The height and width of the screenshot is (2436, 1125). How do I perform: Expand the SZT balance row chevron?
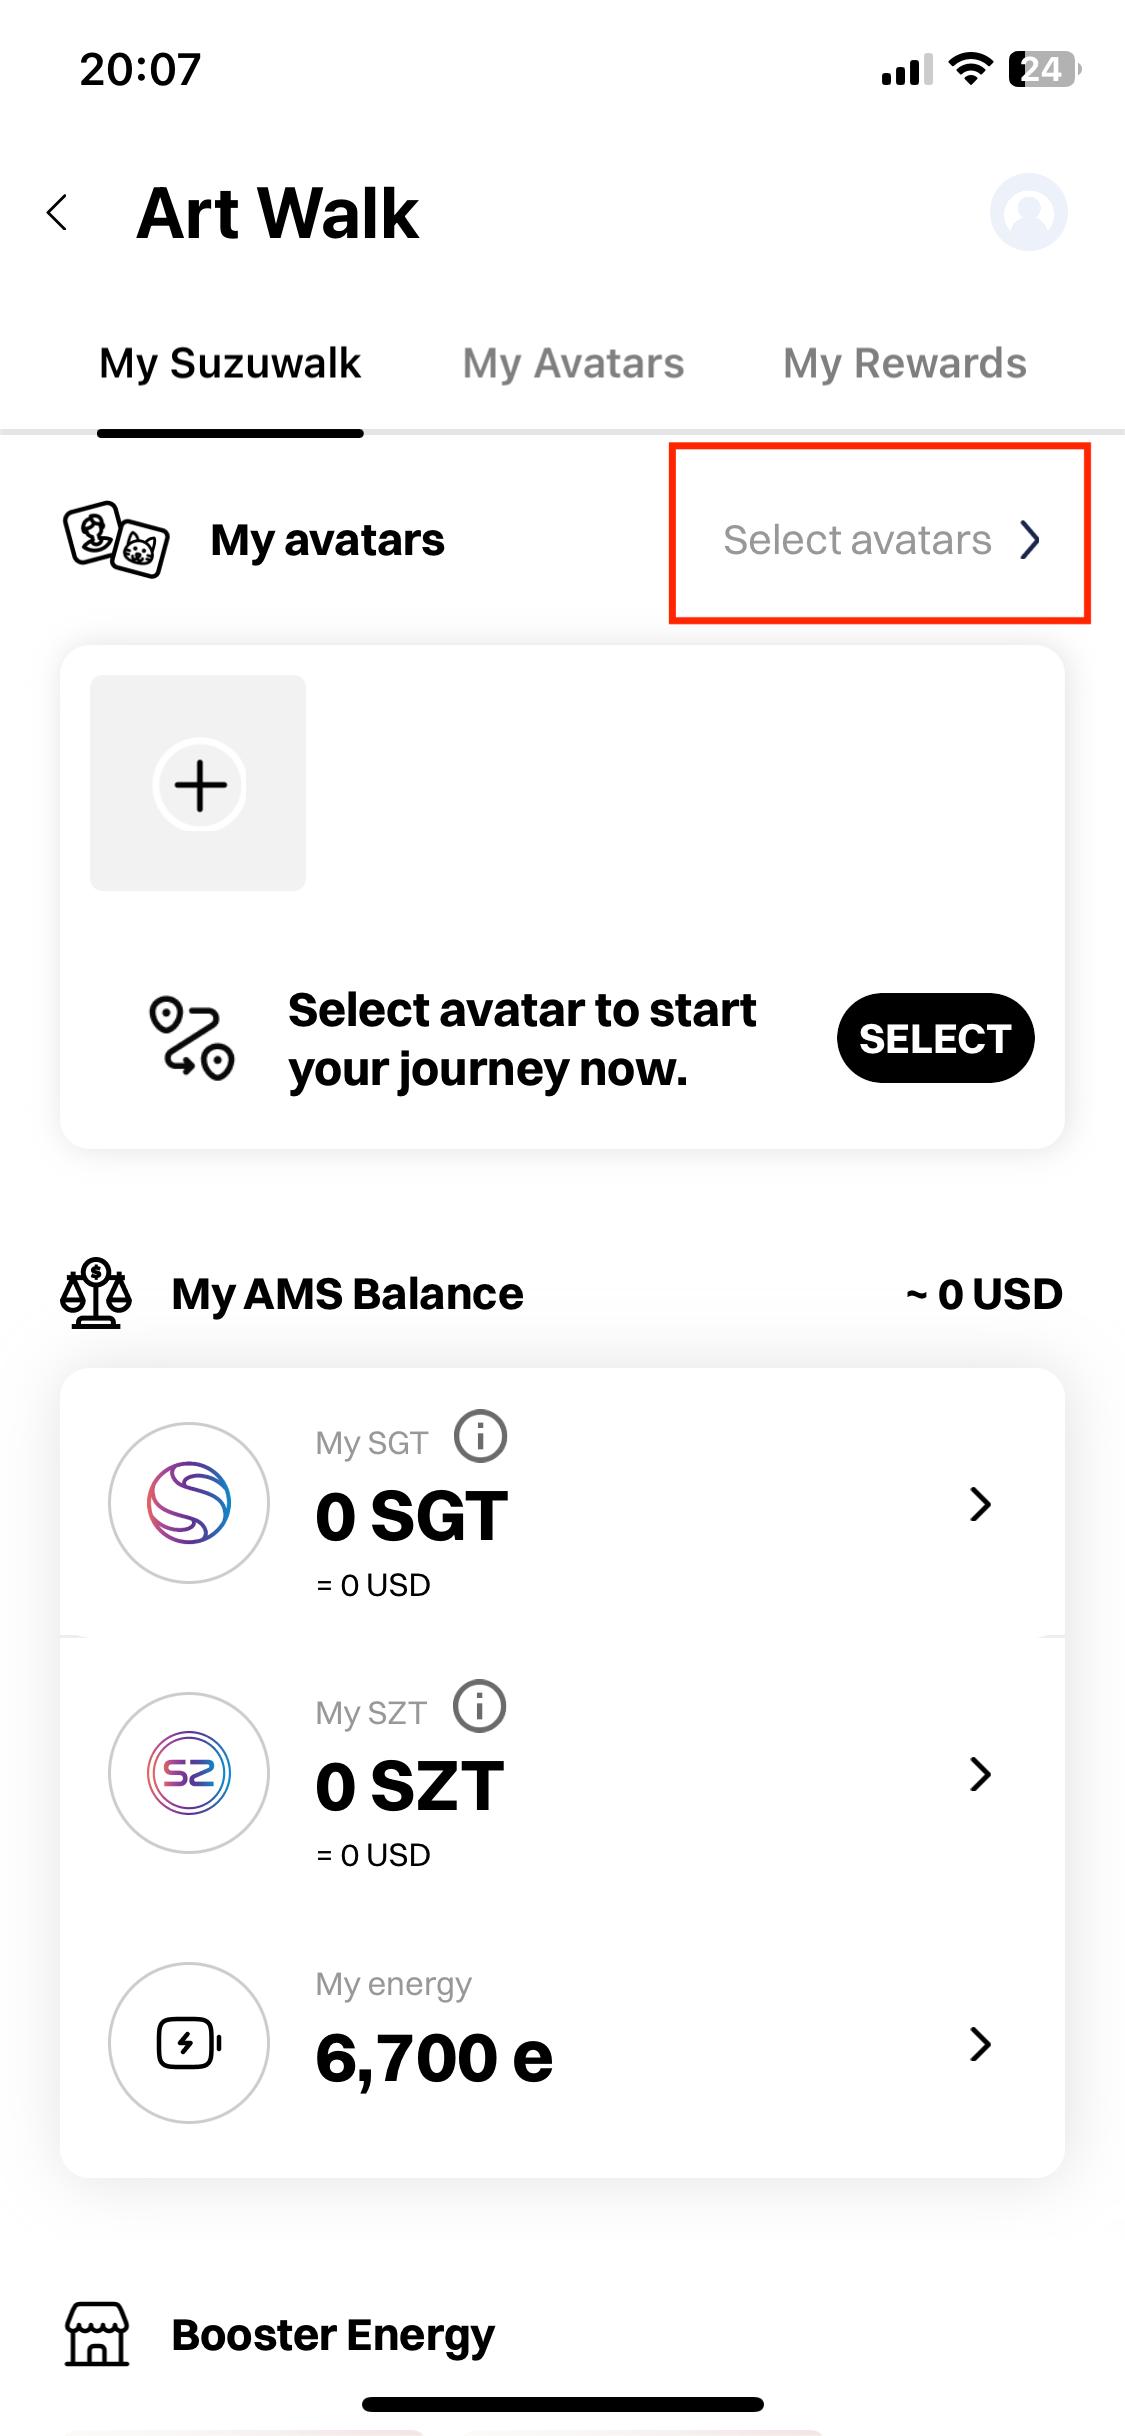(x=980, y=1773)
